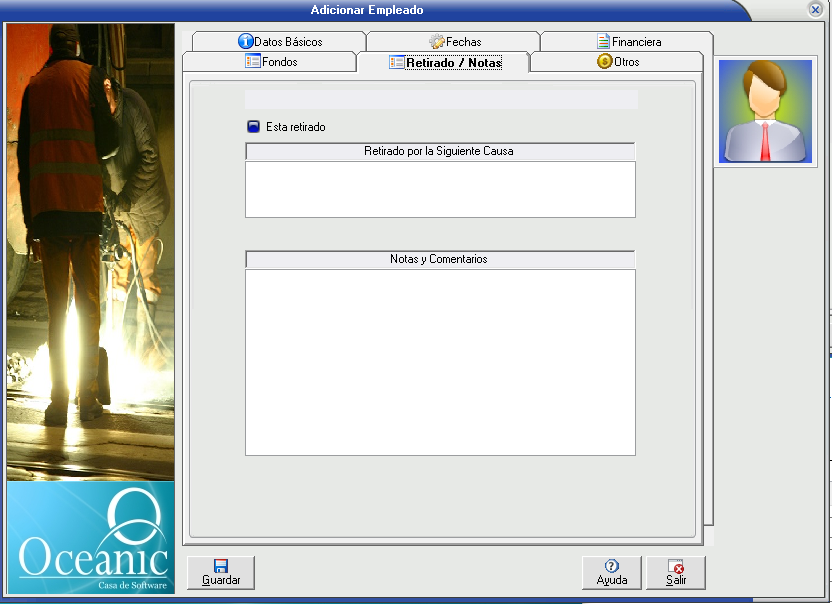
Task: Click the list icon on the Fondos tab
Action: pyautogui.click(x=253, y=62)
